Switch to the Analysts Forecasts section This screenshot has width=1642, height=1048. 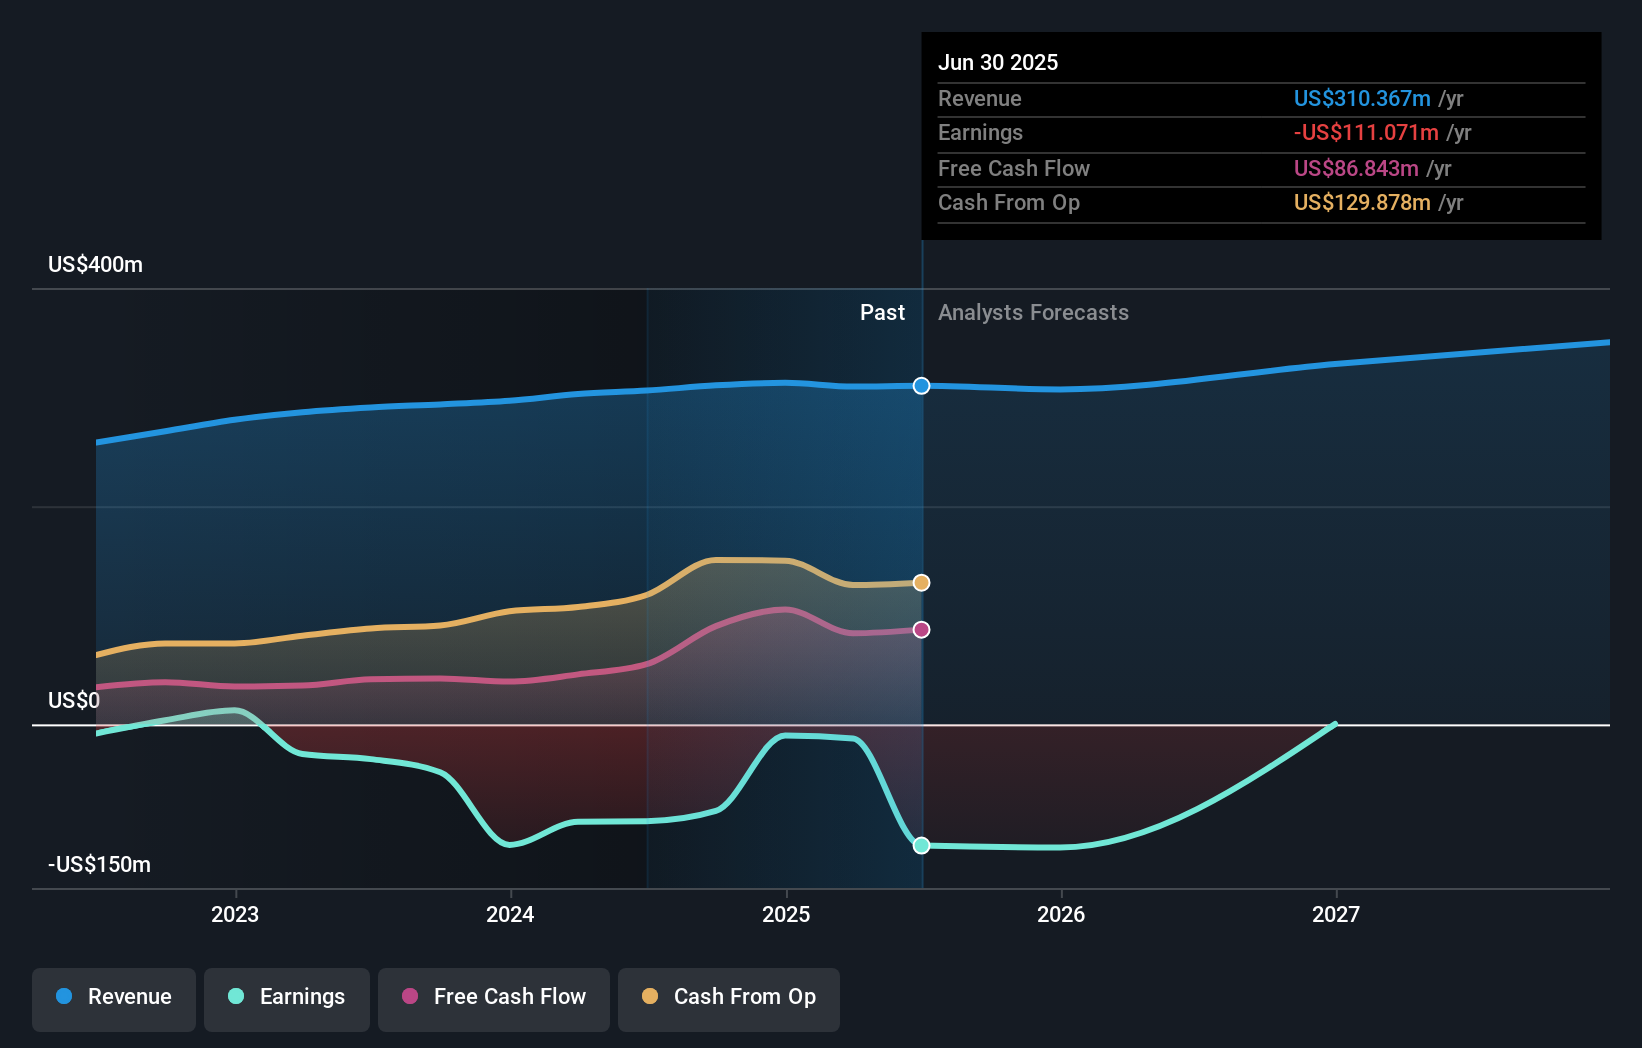coord(1033,312)
